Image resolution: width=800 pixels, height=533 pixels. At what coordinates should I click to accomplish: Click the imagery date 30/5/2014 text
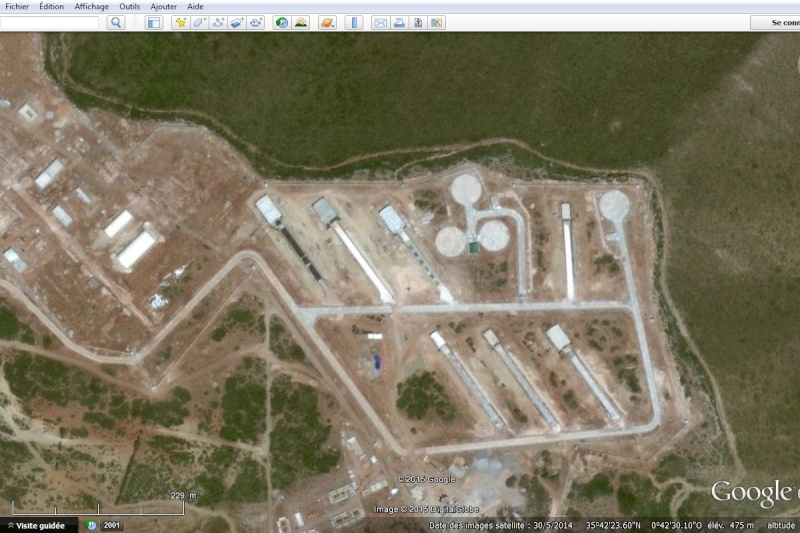(552, 525)
